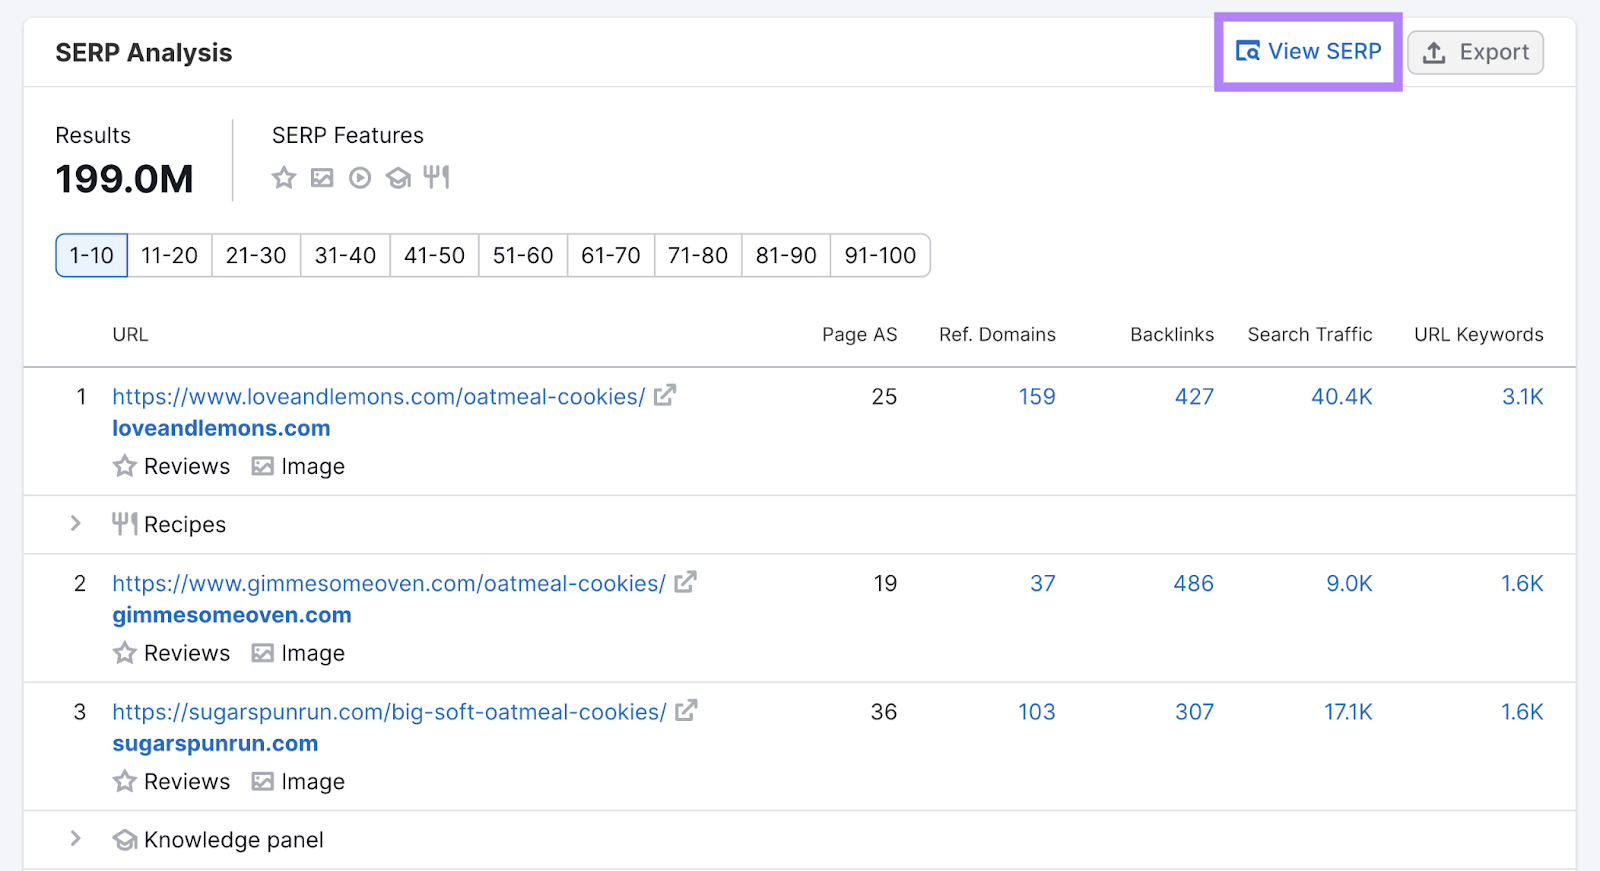Open the 71-80 results tab

tap(698, 255)
